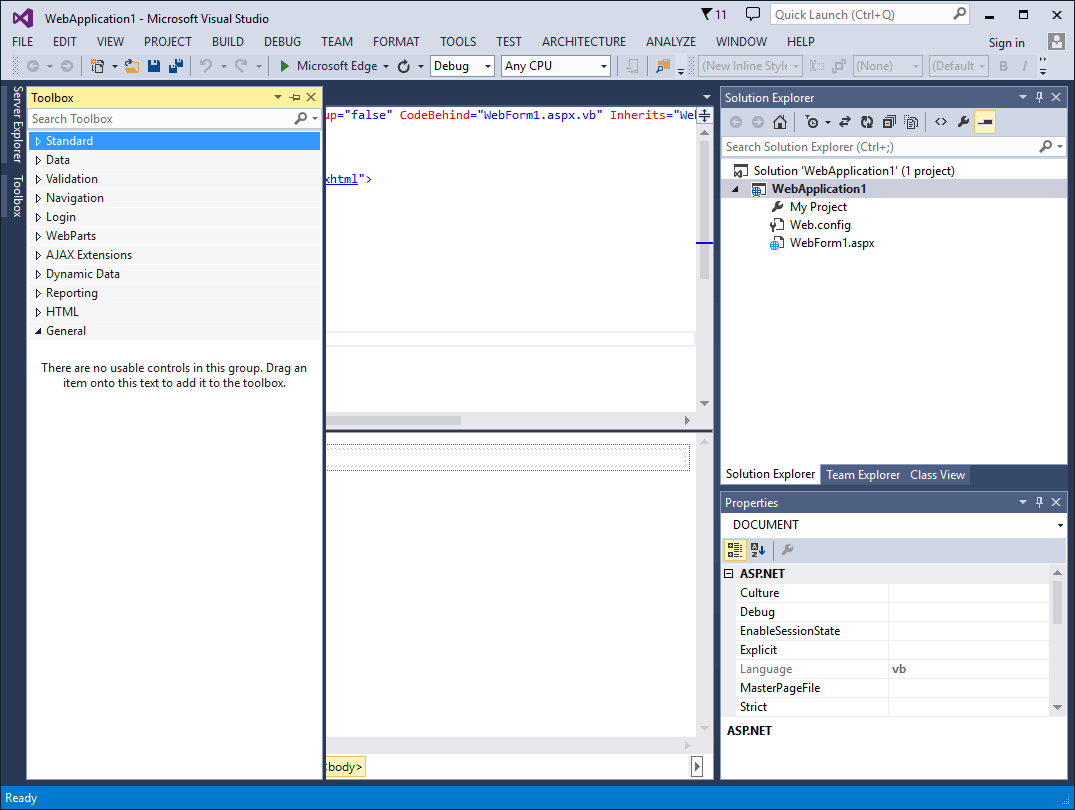Image resolution: width=1075 pixels, height=810 pixels.
Task: Refresh the Solution Explorer tree
Action: [x=867, y=122]
